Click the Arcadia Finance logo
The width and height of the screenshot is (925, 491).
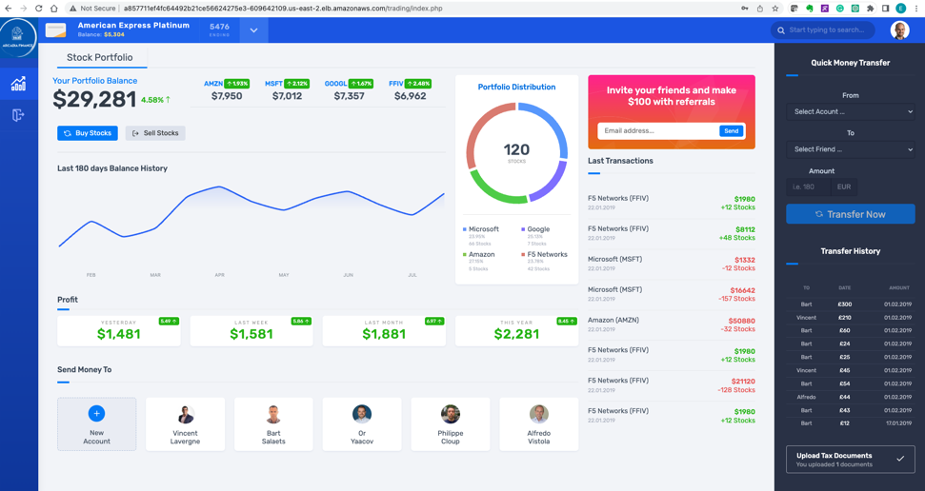(18, 37)
